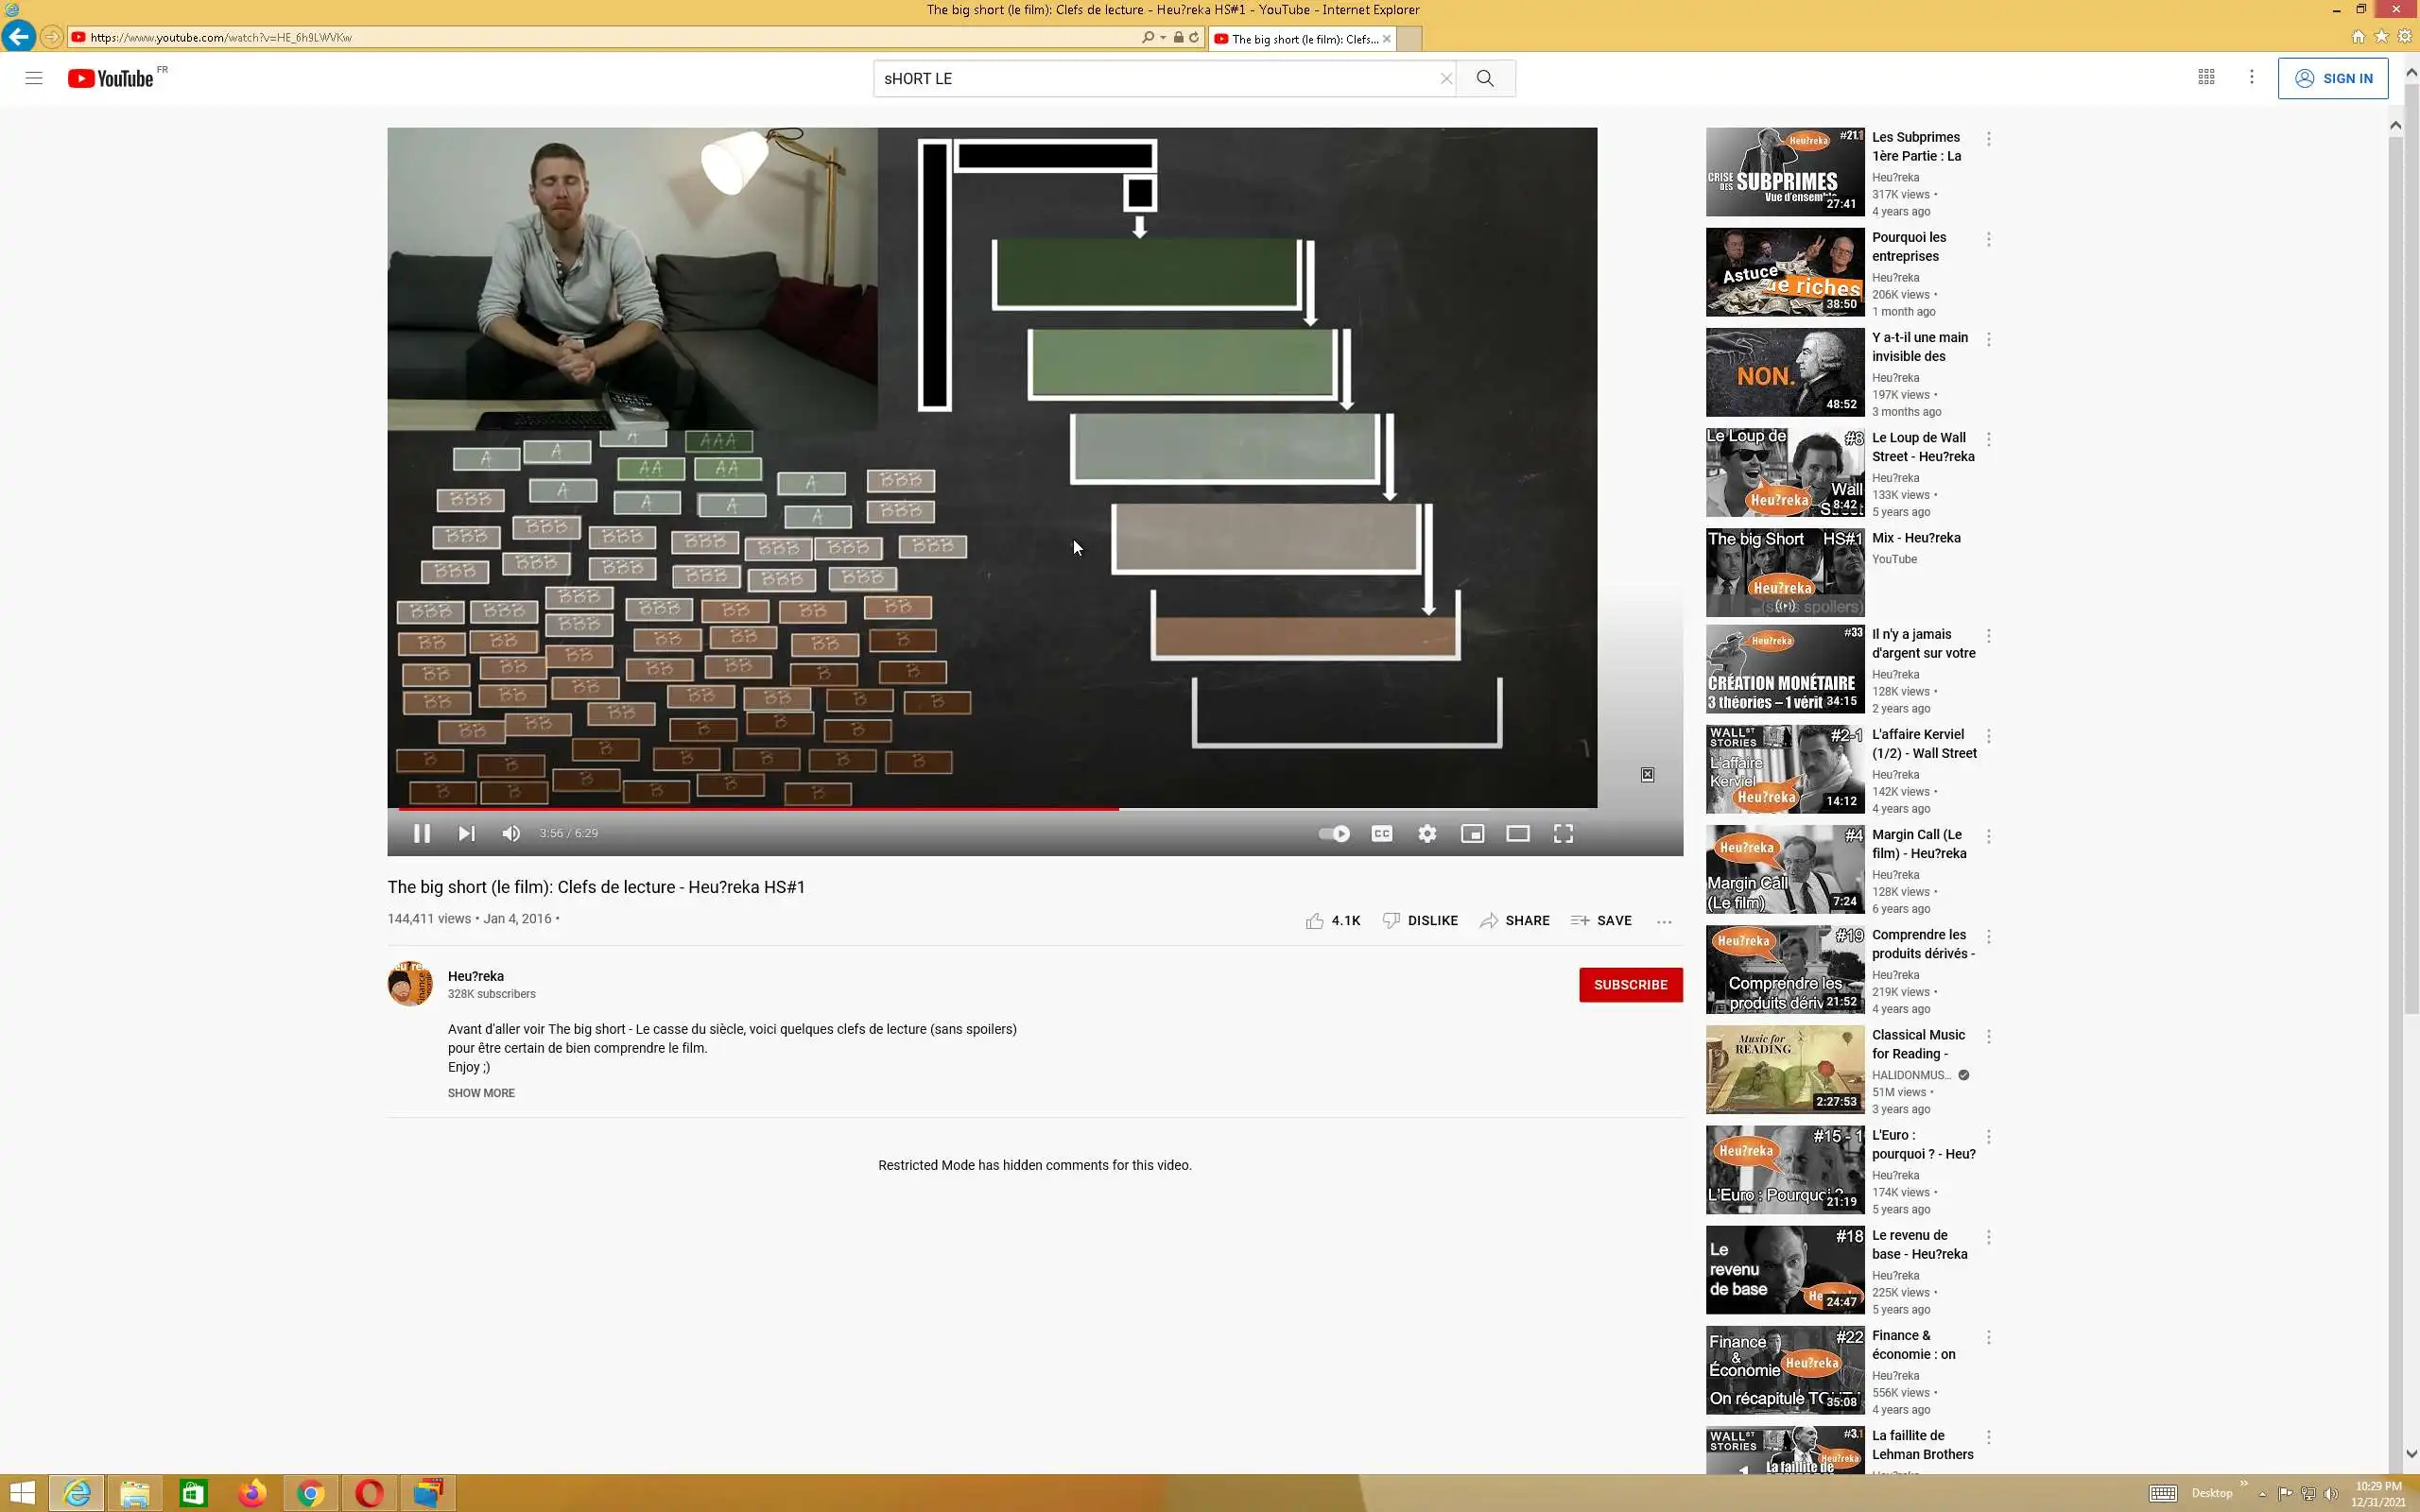The image size is (2420, 1512).
Task: Click the red SUBSCRIBE button
Action: click(1630, 984)
